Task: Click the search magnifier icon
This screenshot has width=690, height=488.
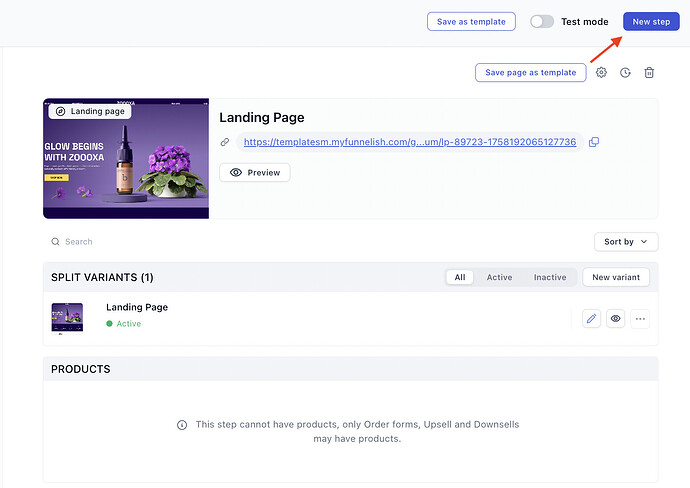Action: (x=56, y=242)
